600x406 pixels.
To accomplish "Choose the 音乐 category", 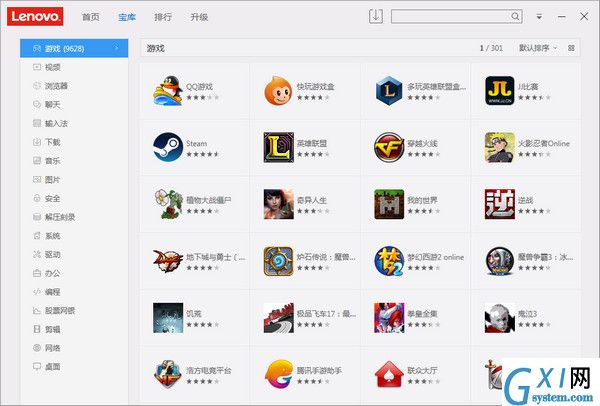I will (x=74, y=161).
